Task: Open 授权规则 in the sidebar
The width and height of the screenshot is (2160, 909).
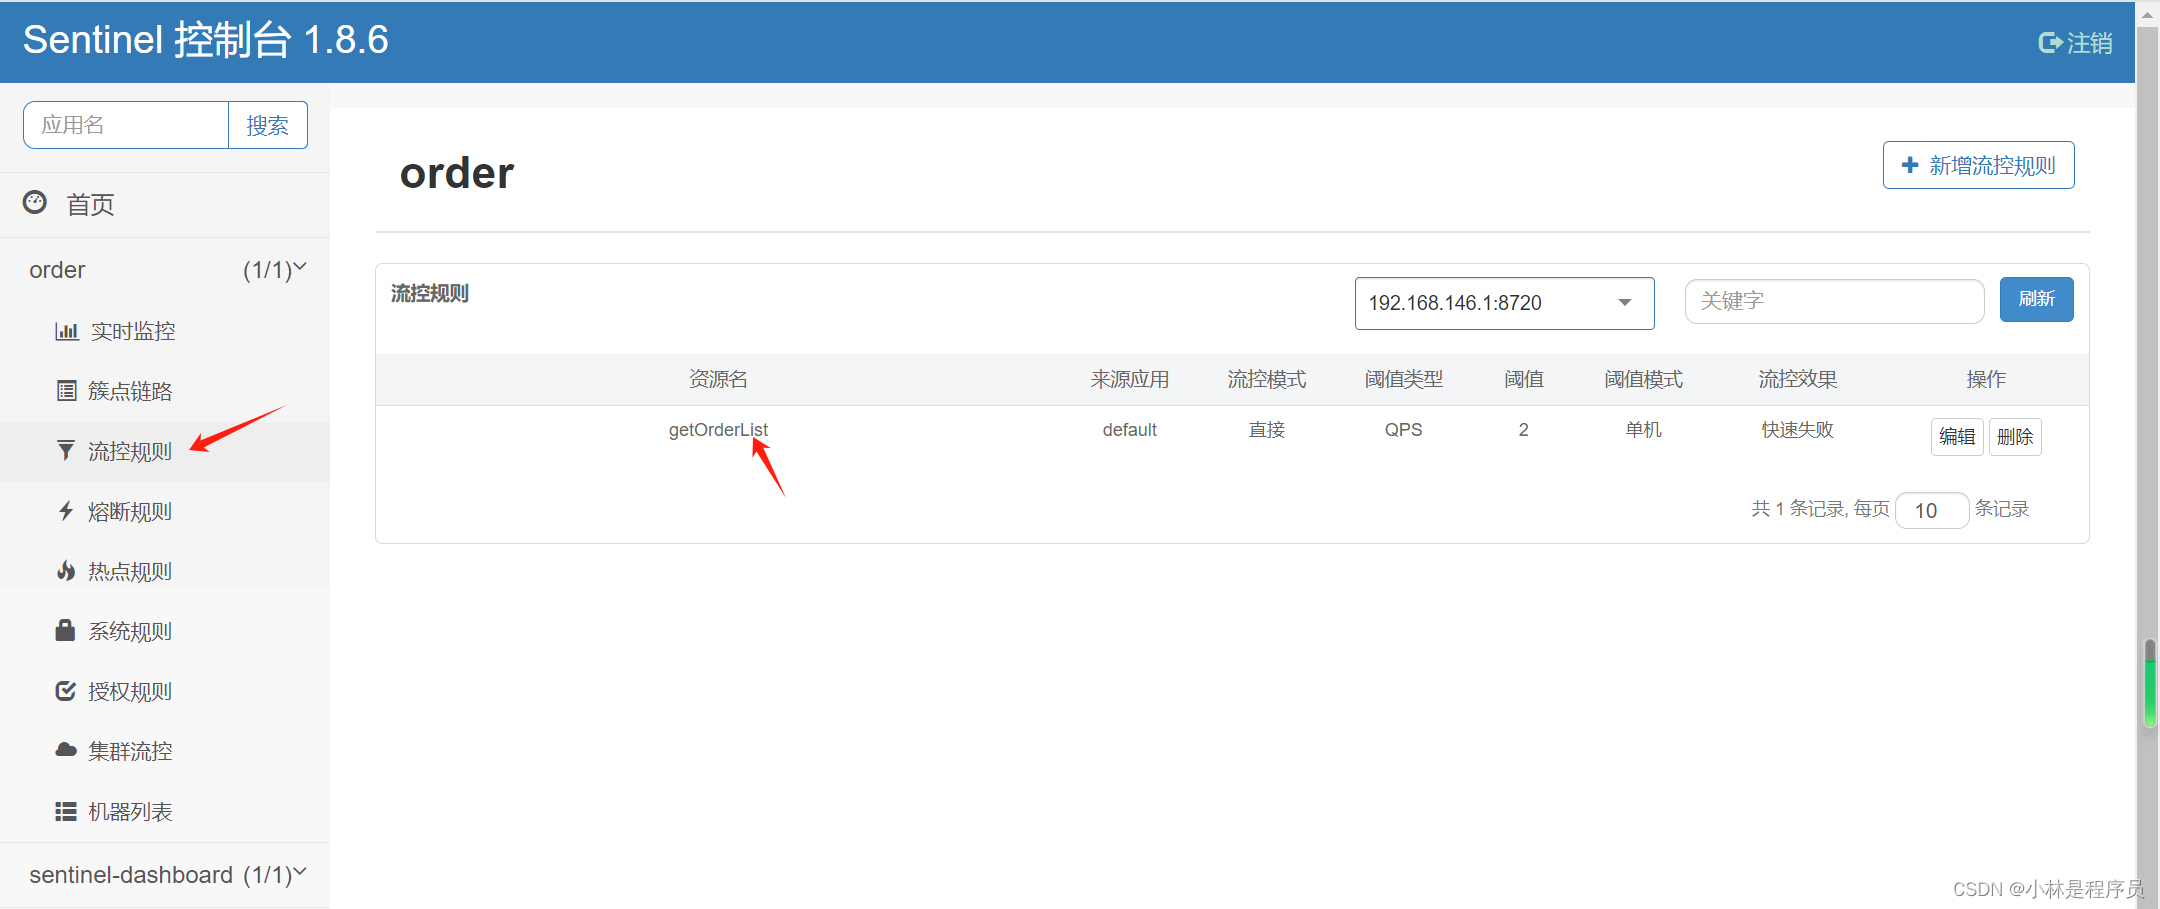Action: coord(165,691)
